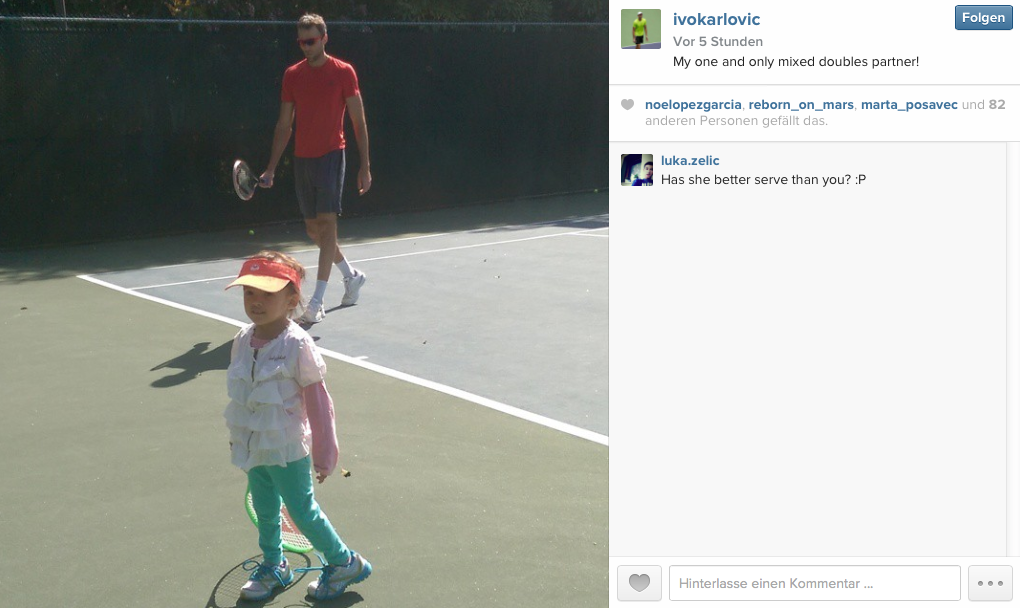
Task: Open luka.zelic avatar thumbnail
Action: [637, 170]
